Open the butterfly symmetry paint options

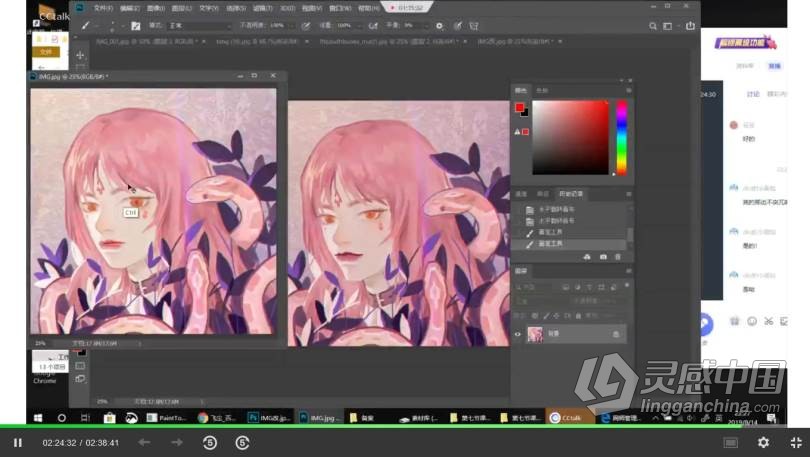click(x=473, y=26)
